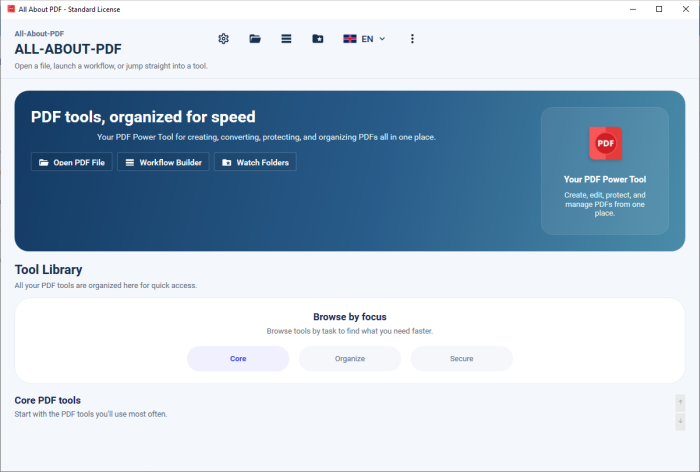700x472 pixels.
Task: Click the Open PDF File button
Action: click(72, 162)
